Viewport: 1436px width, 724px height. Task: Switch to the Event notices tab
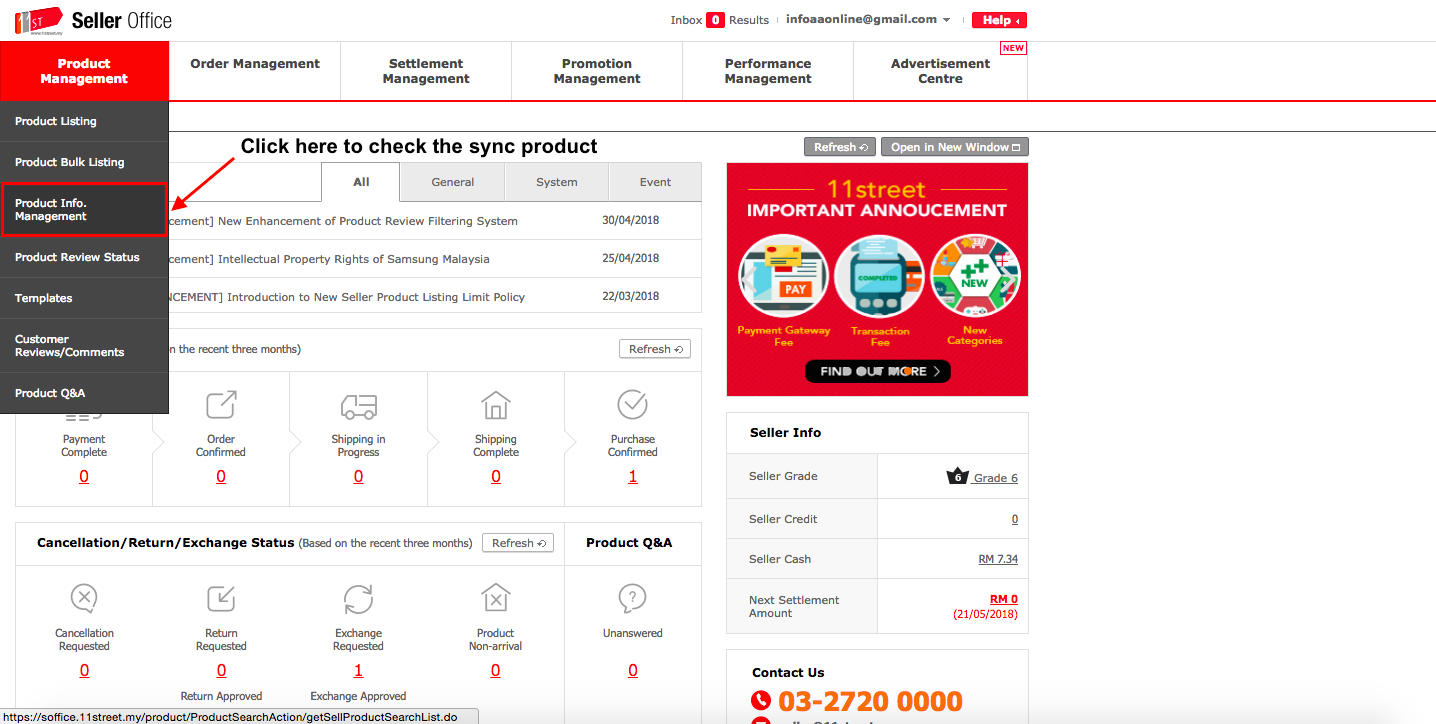tap(655, 182)
